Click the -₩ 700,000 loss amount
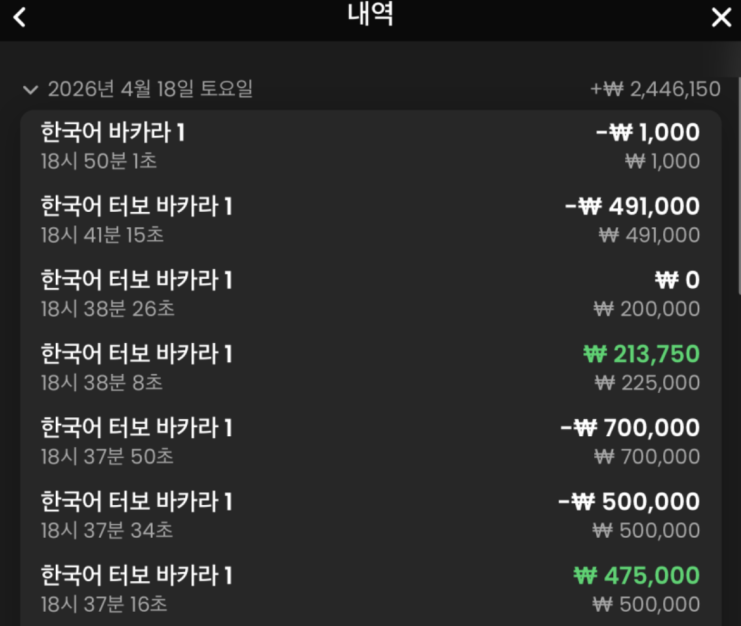The image size is (741, 626). pos(630,429)
